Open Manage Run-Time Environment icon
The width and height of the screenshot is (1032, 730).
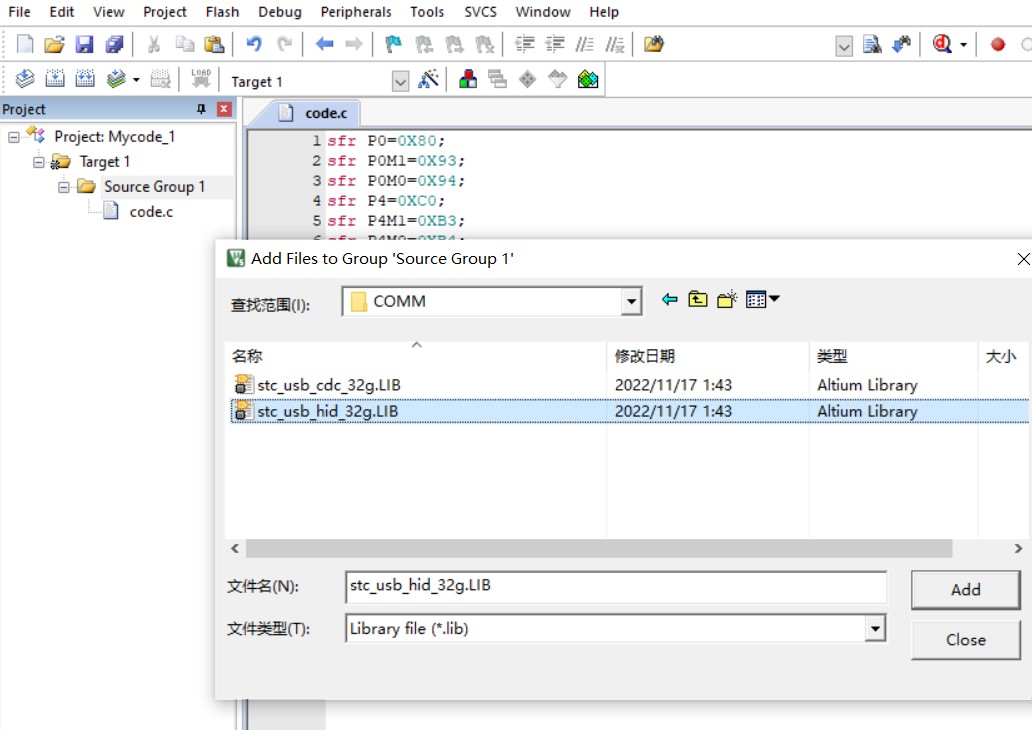point(527,80)
